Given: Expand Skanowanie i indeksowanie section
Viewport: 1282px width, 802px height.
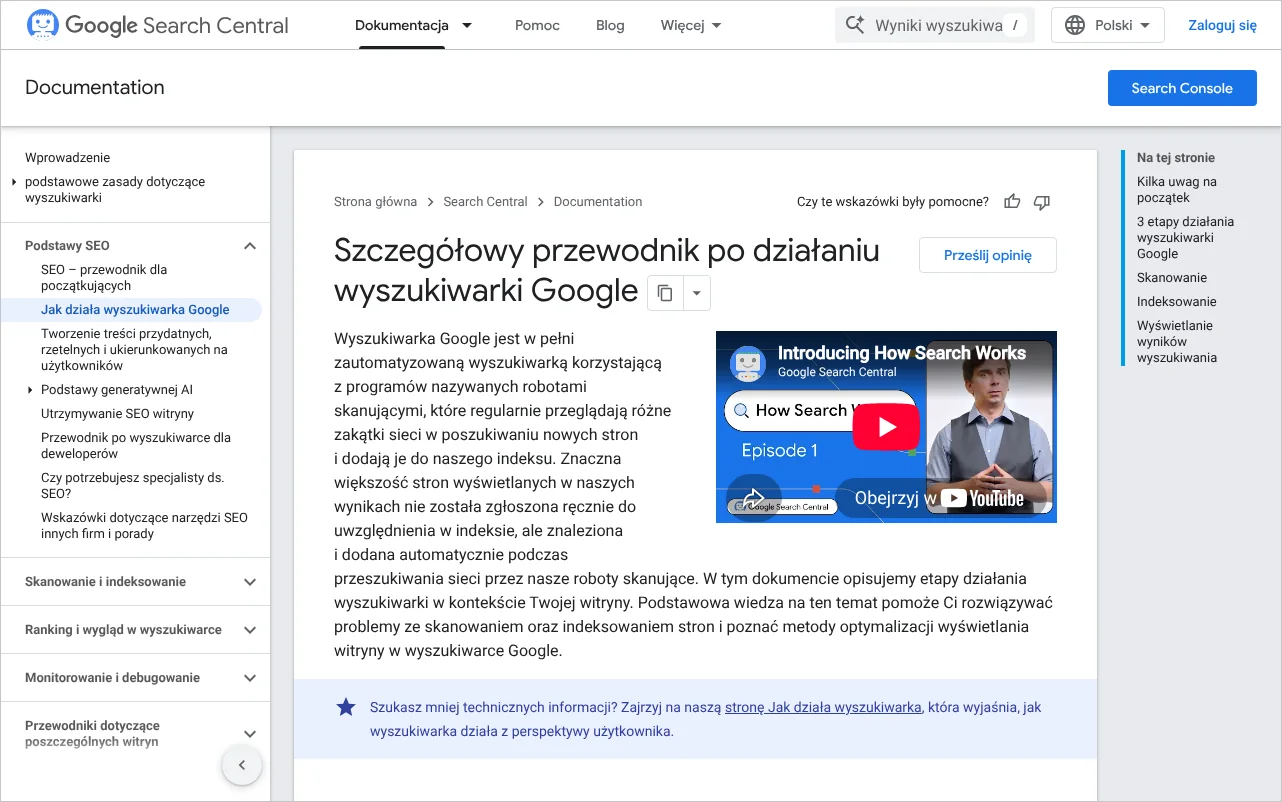Looking at the screenshot, I should tap(250, 582).
